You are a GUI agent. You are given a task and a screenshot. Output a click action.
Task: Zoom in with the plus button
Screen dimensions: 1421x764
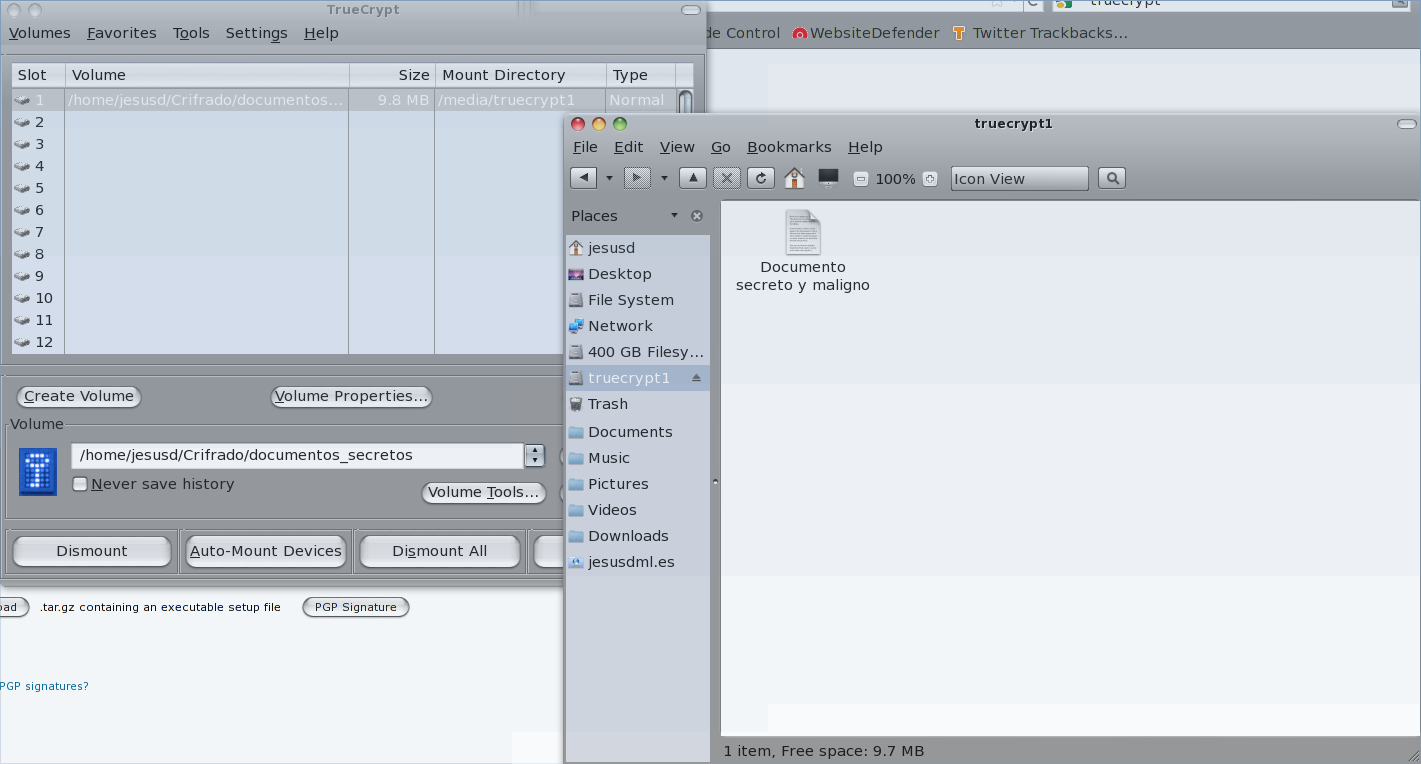[x=930, y=179]
